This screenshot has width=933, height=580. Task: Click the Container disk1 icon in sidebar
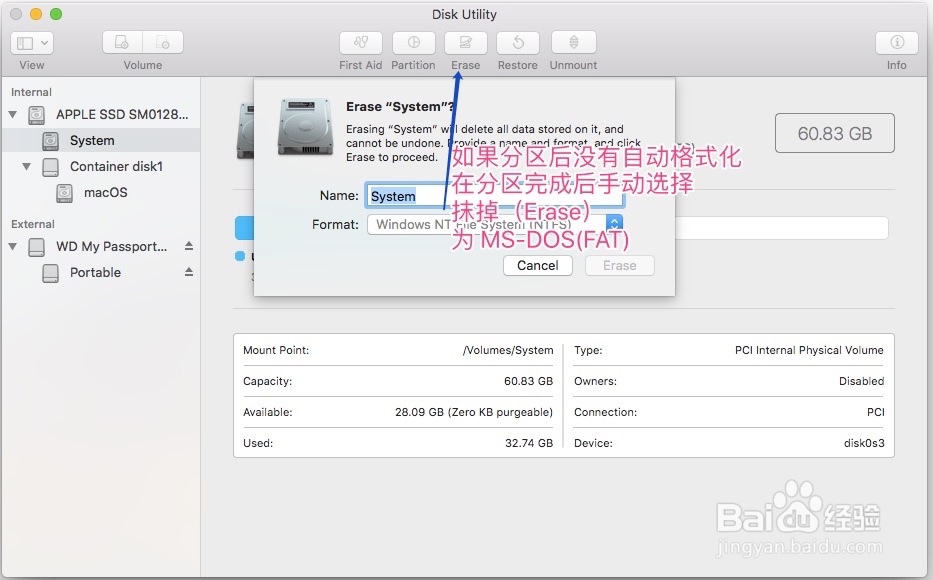pyautogui.click(x=51, y=167)
